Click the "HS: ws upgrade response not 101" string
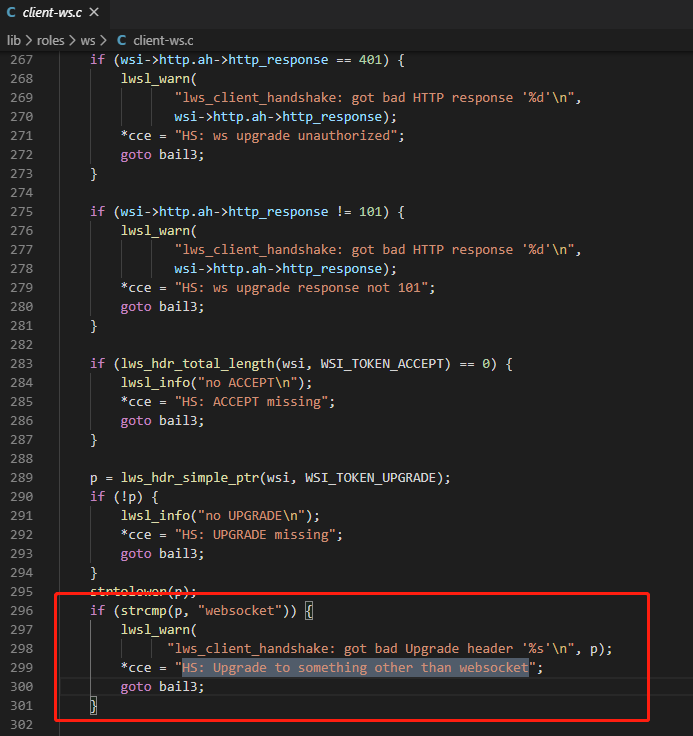 click(301, 288)
